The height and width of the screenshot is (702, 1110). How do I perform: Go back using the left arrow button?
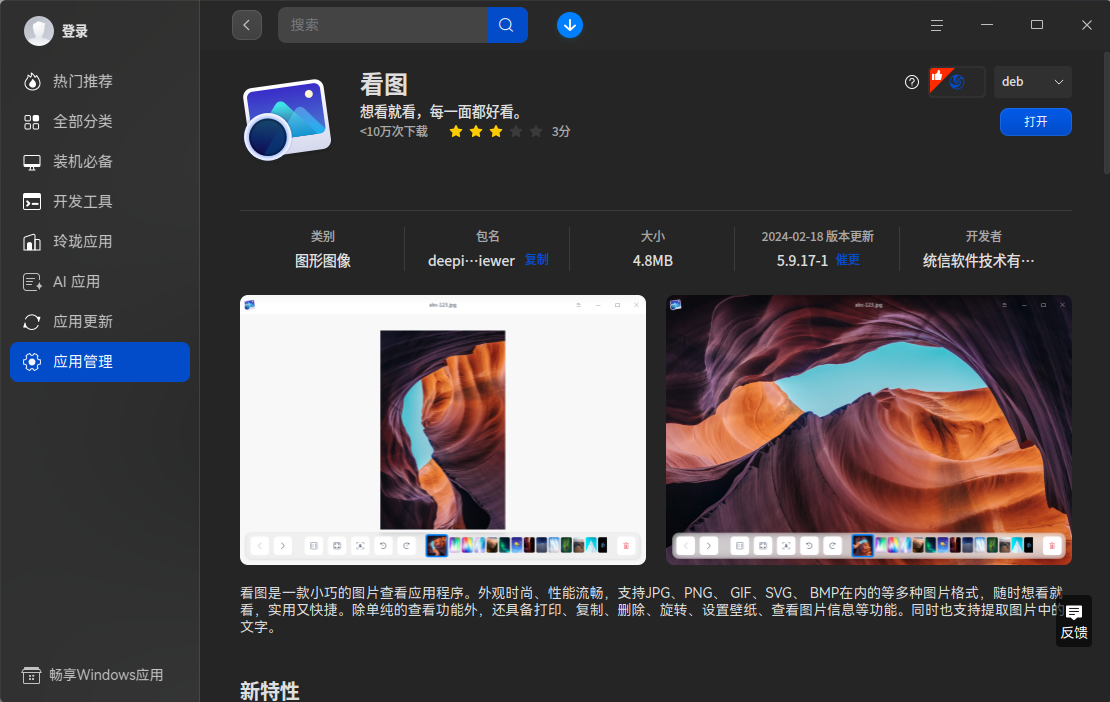tap(247, 25)
